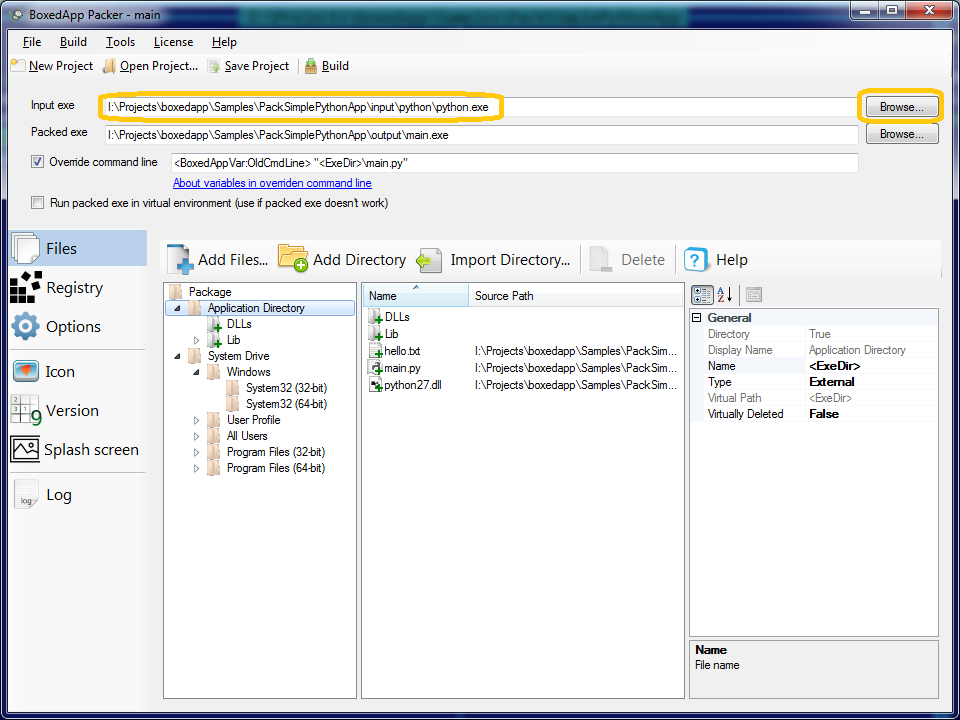Click the Add Directory folder icon
This screenshot has height=720, width=960.
click(x=292, y=260)
